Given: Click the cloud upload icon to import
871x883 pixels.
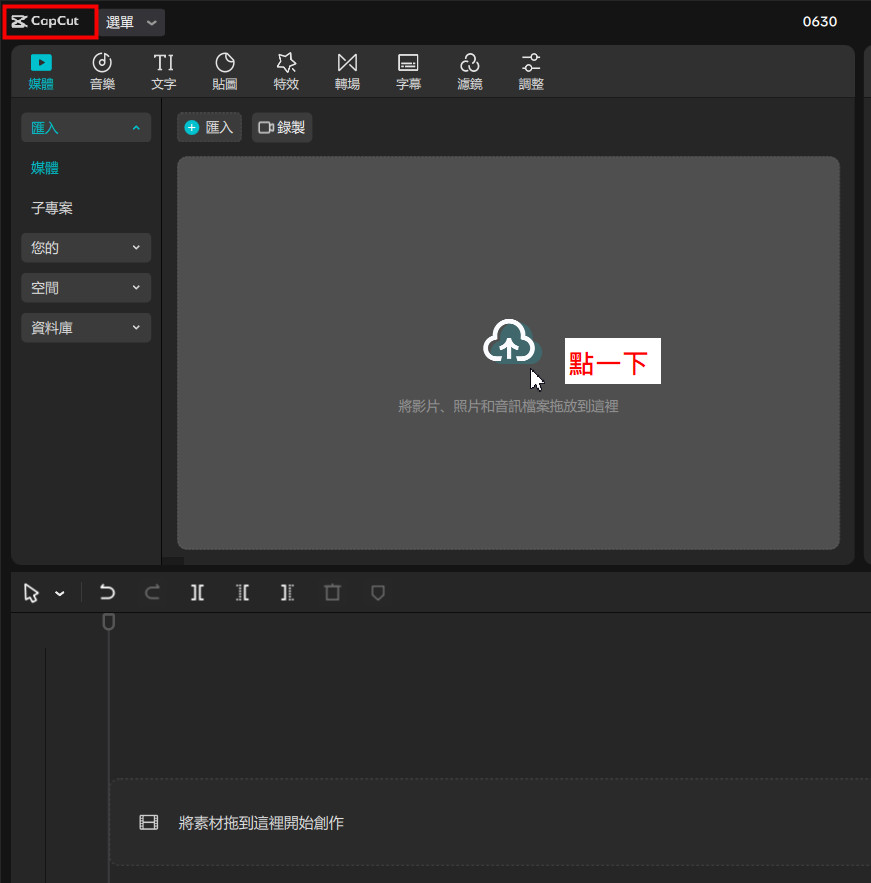Looking at the screenshot, I should coord(510,344).
